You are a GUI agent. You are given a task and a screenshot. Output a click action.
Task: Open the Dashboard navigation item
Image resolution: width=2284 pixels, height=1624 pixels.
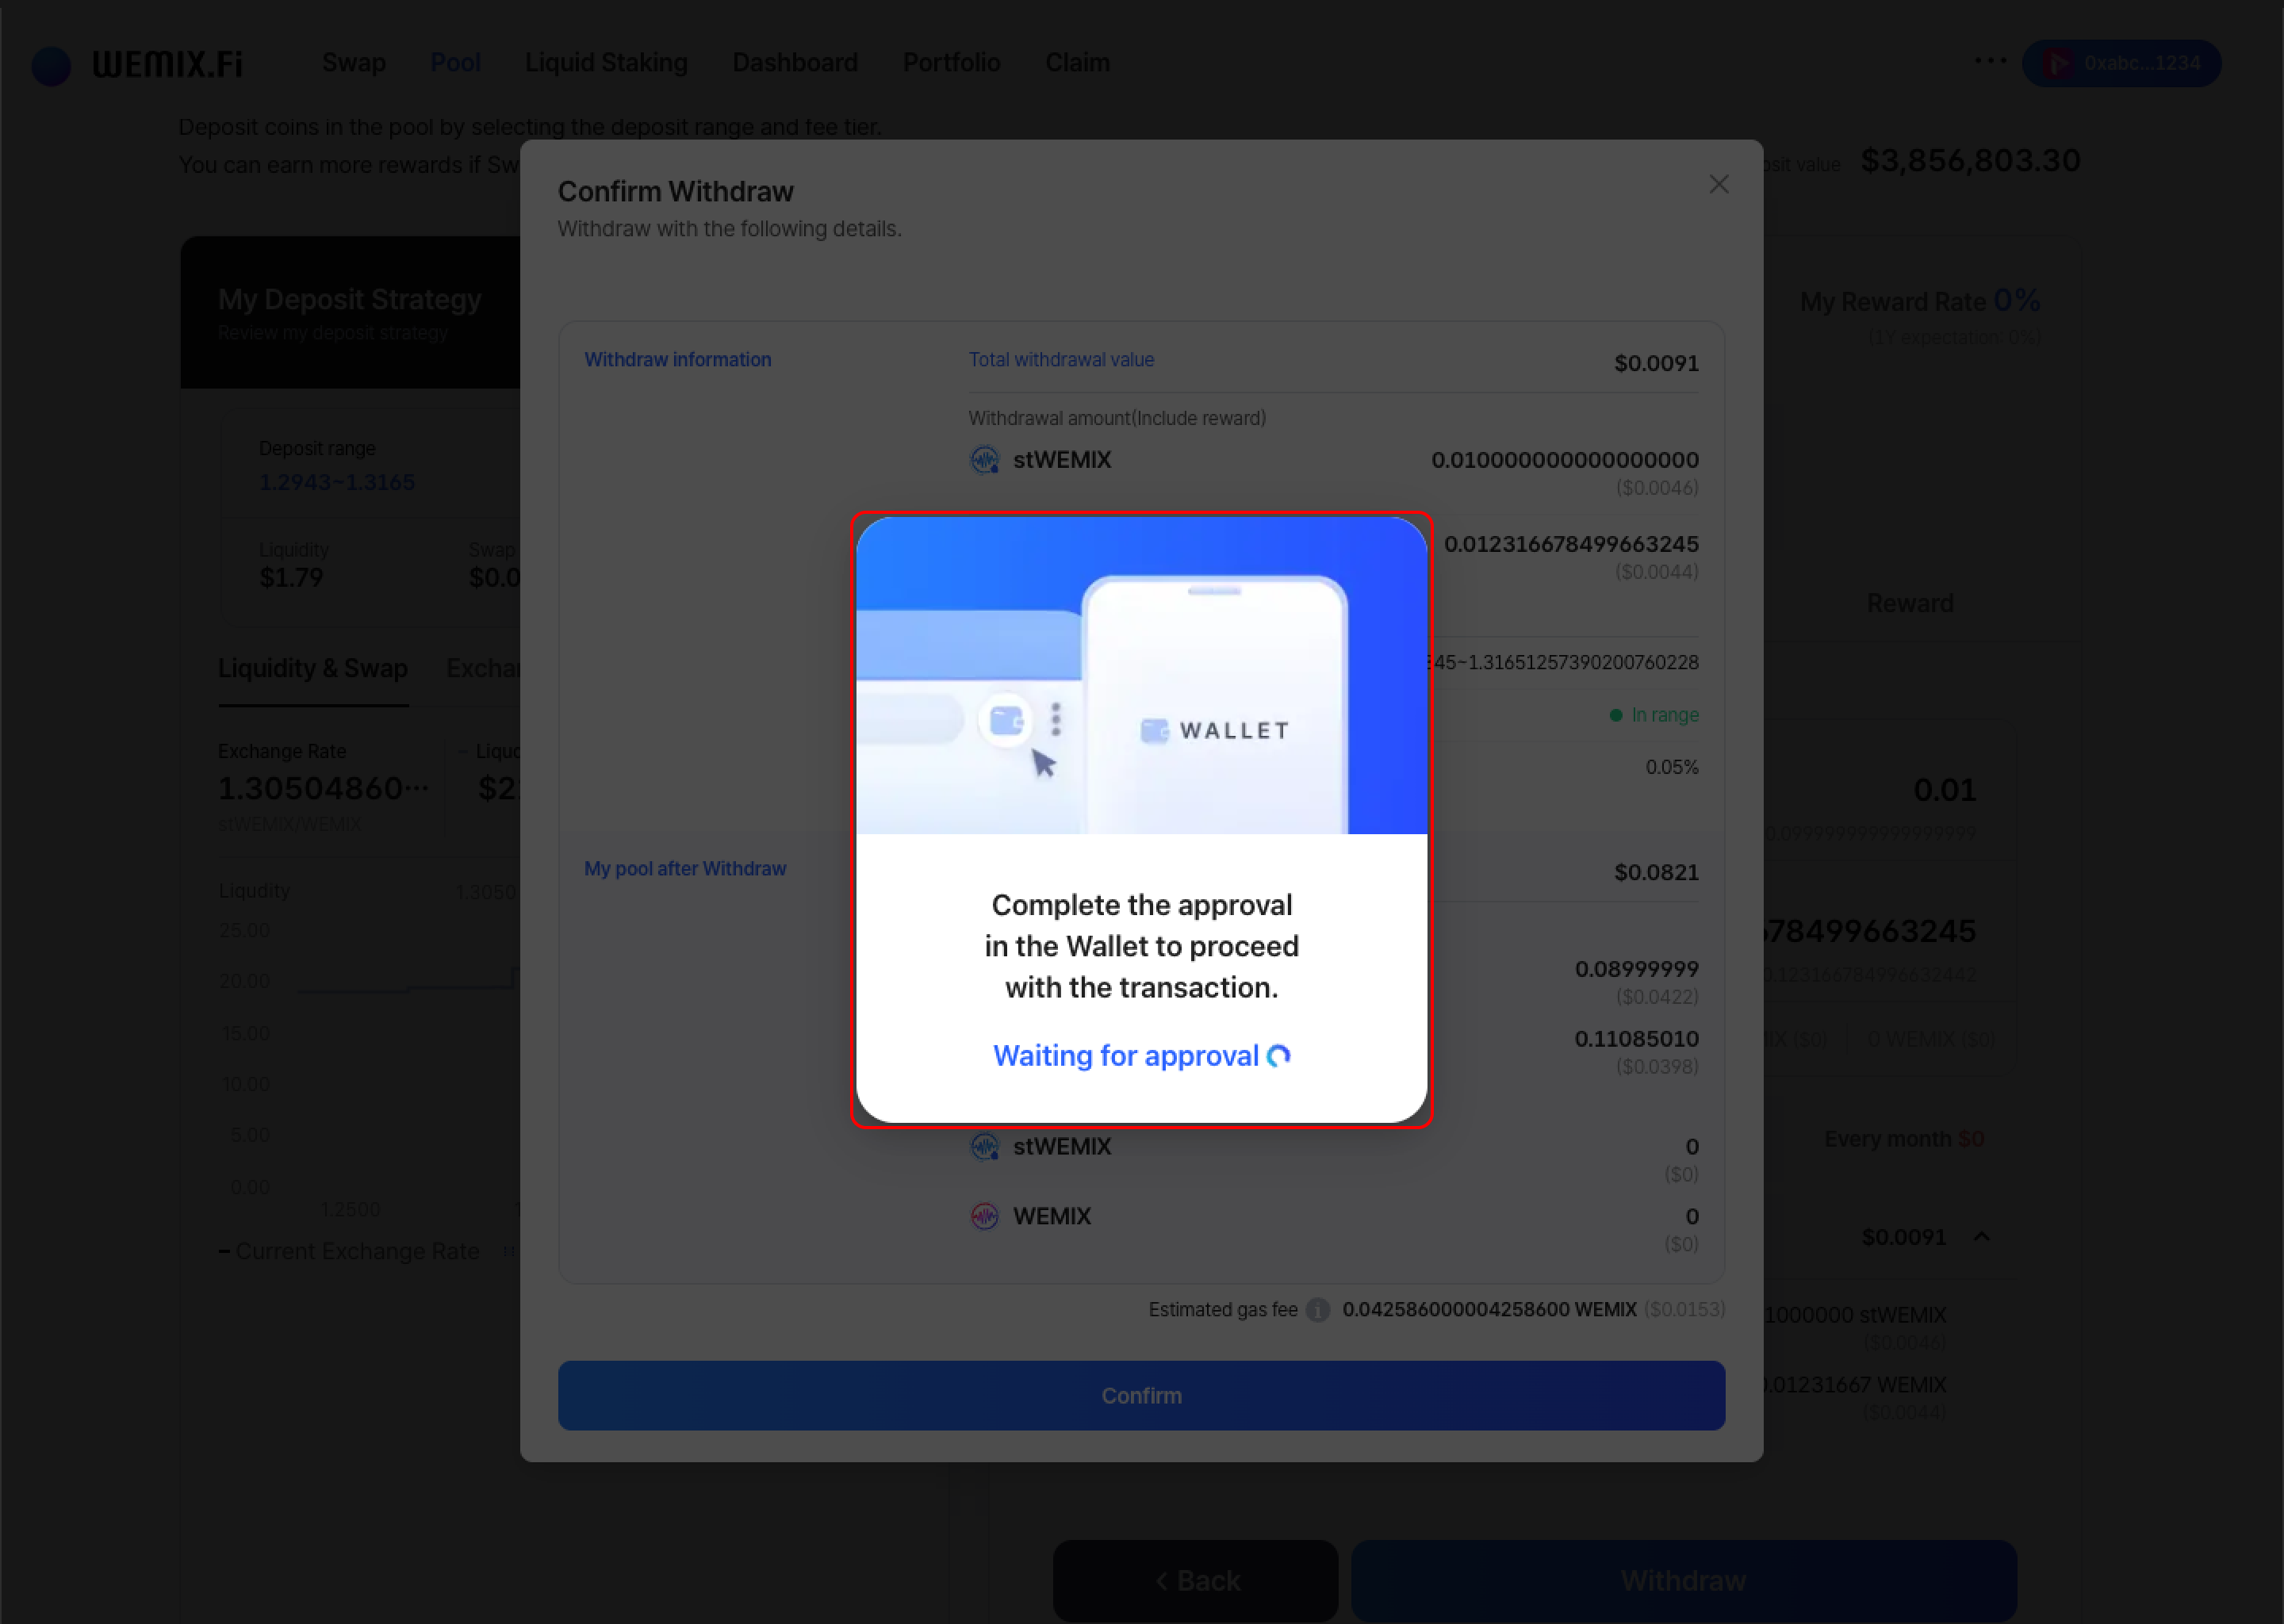[x=794, y=63]
